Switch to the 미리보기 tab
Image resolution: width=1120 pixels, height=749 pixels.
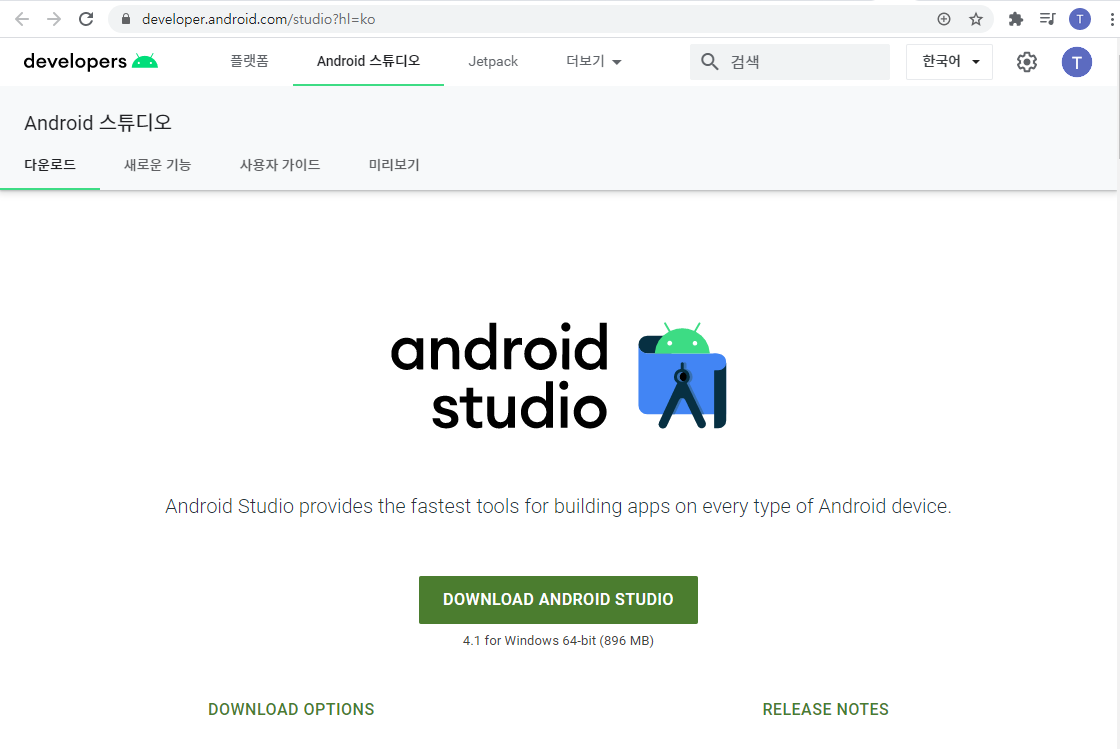pyautogui.click(x=394, y=165)
